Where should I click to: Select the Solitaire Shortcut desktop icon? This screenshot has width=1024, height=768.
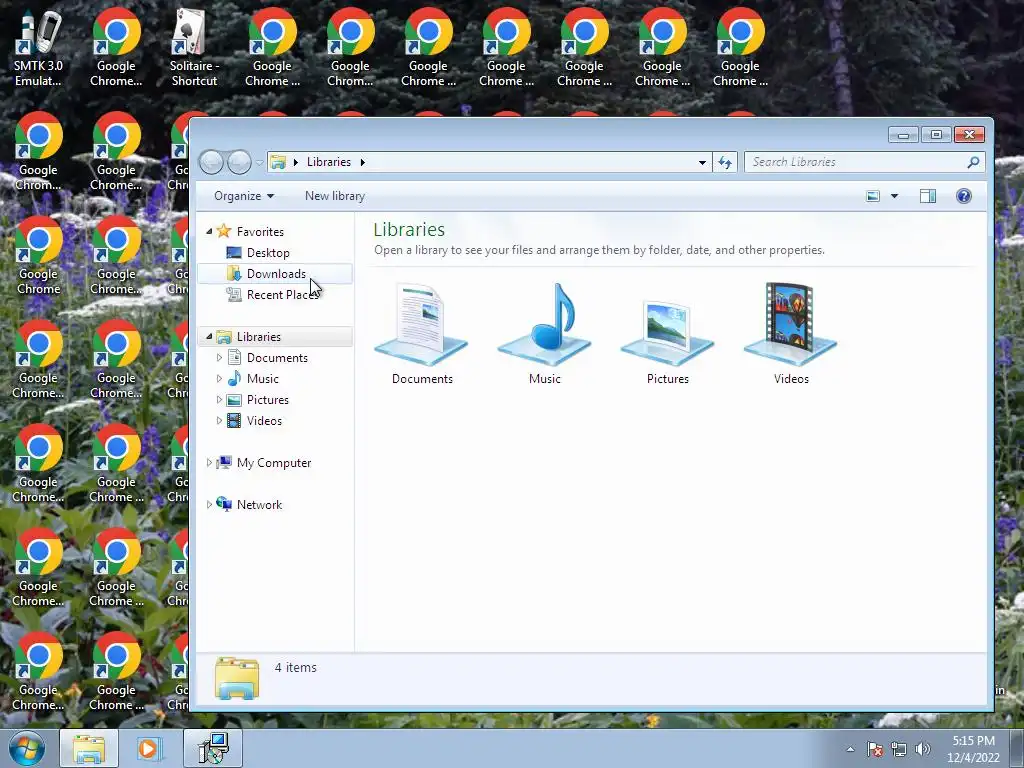point(194,48)
